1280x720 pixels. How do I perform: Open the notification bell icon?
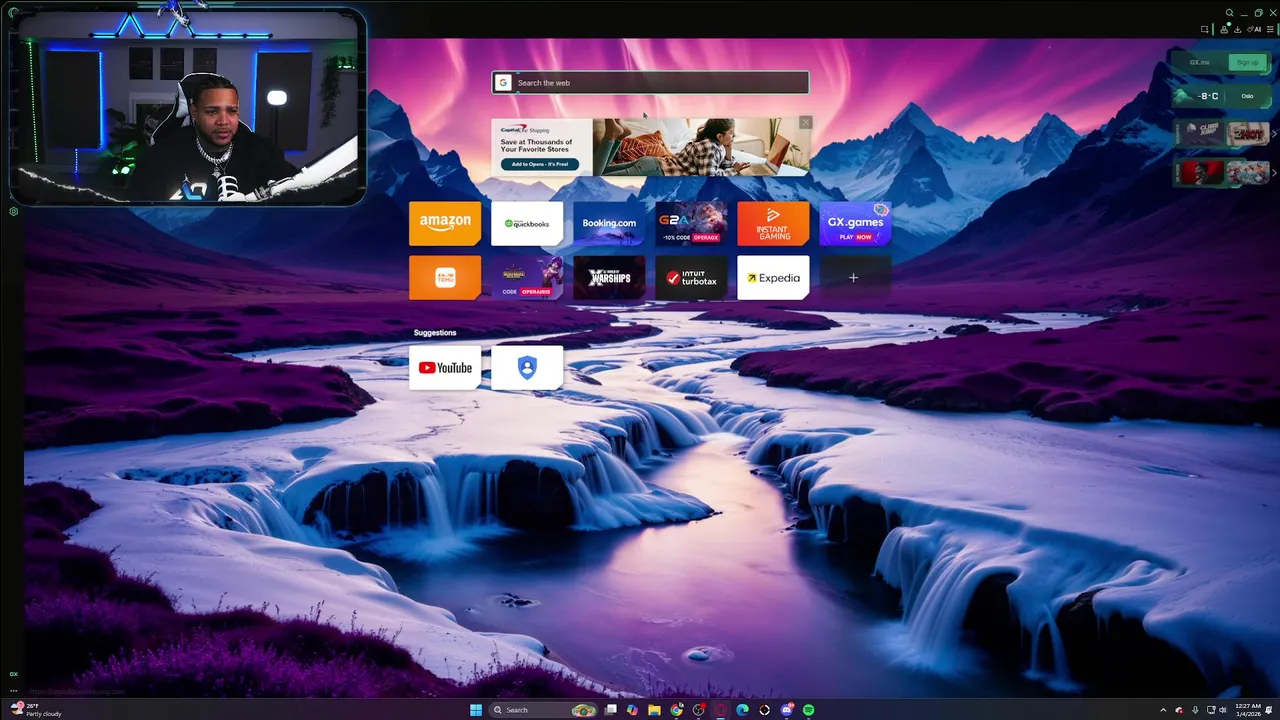coord(1268,710)
